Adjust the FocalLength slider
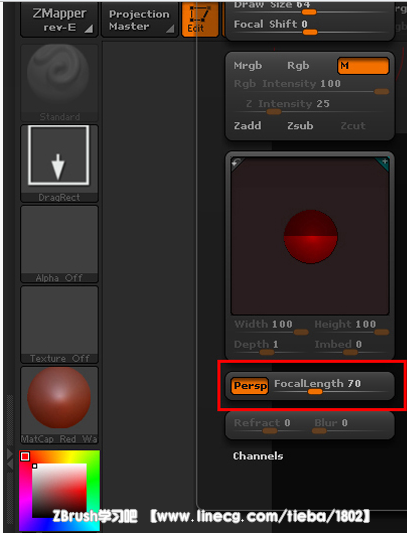 [x=332, y=386]
